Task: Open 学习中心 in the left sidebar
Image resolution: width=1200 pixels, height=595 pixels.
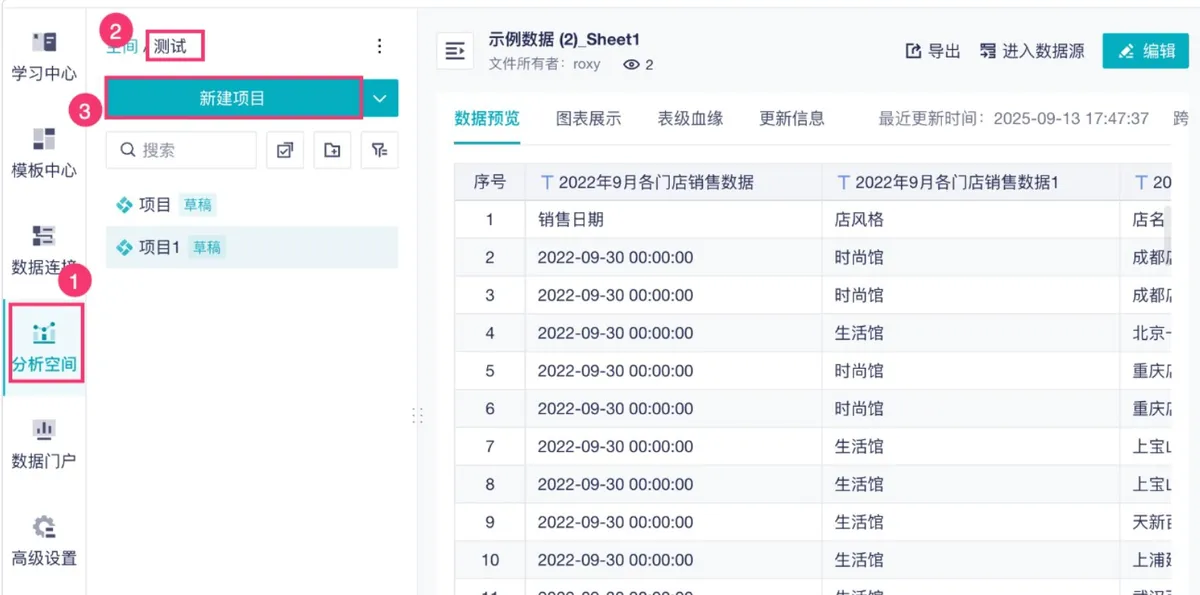Action: click(44, 57)
